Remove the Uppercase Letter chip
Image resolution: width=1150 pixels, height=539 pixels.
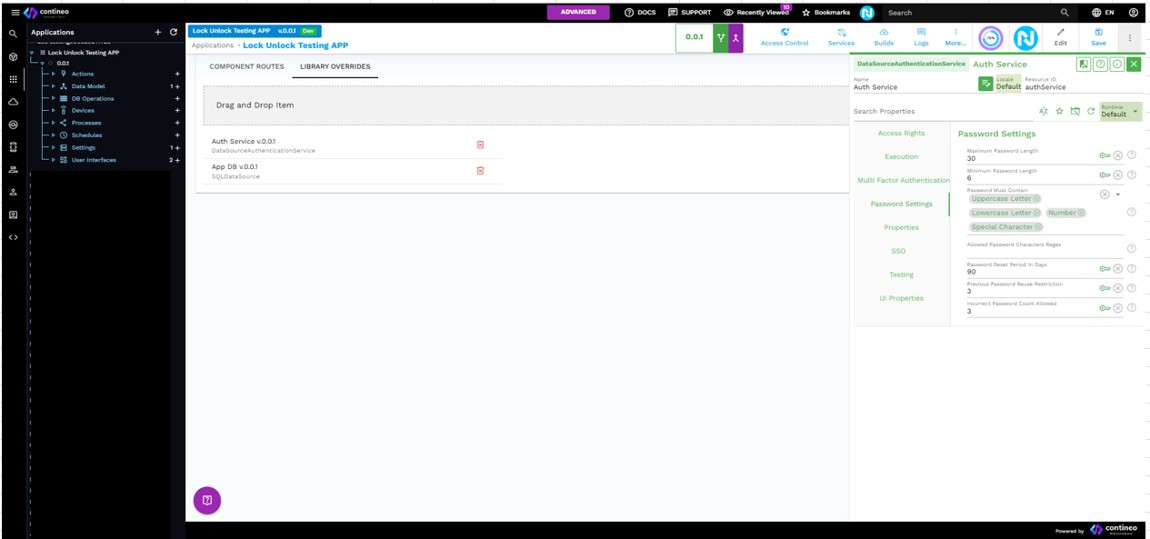tap(1036, 199)
